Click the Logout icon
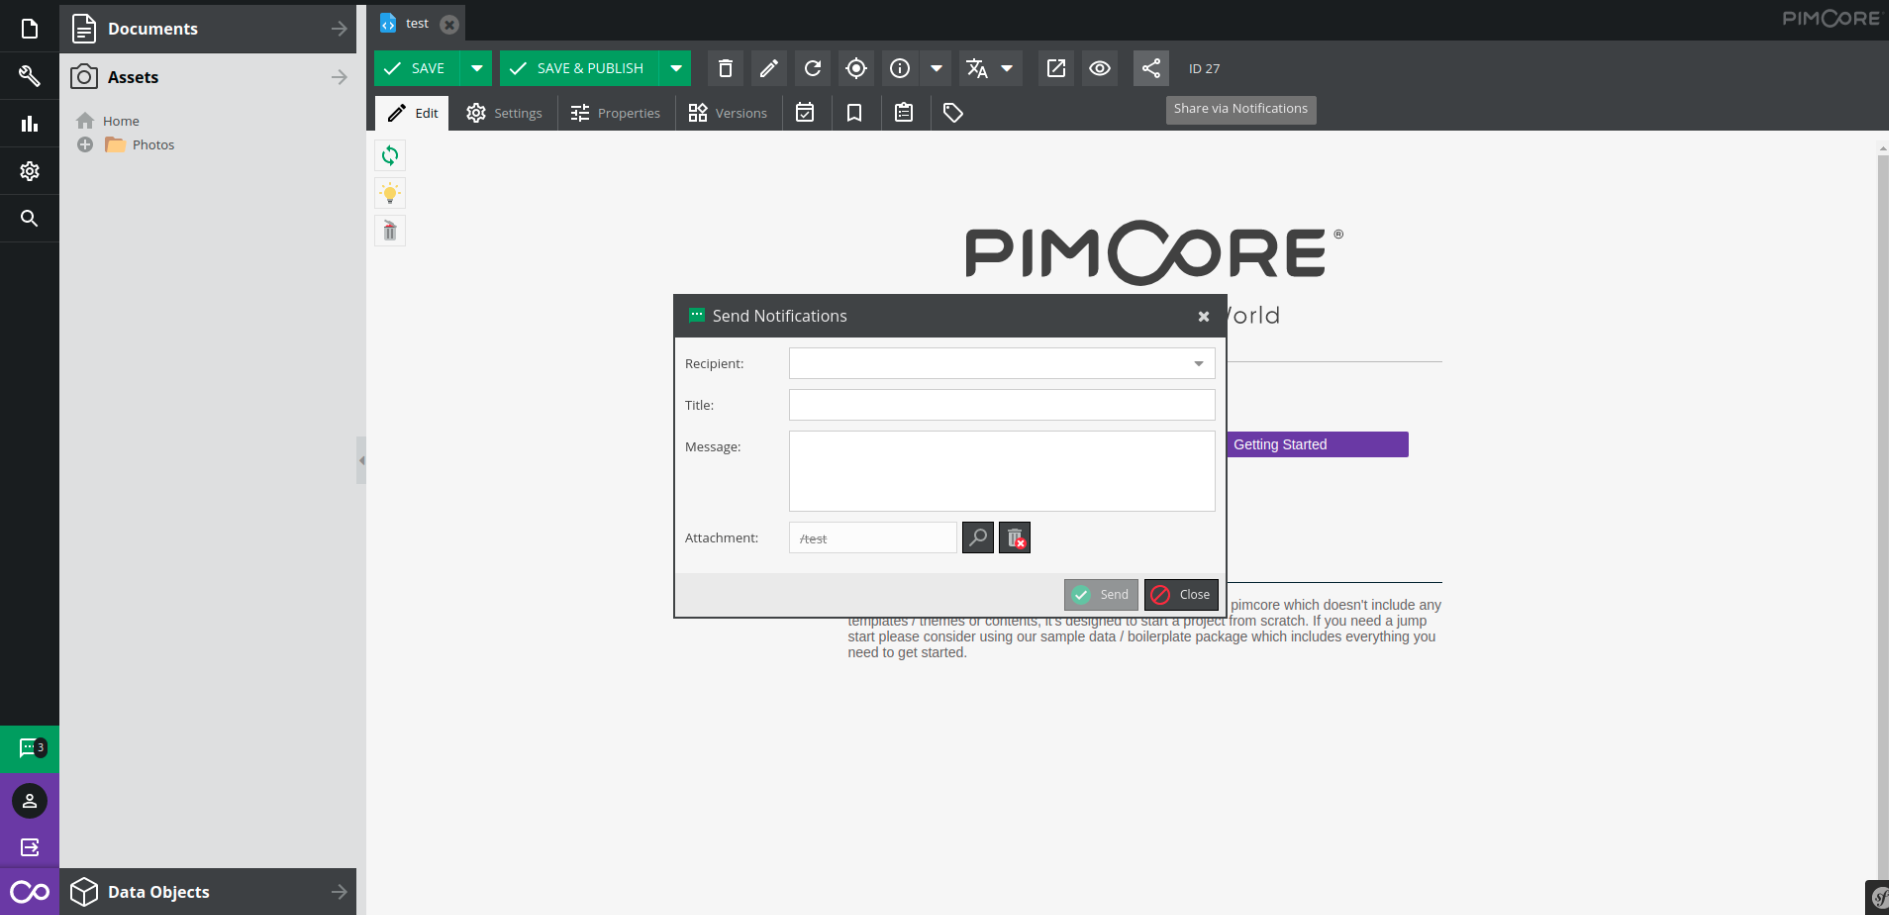 tap(29, 847)
